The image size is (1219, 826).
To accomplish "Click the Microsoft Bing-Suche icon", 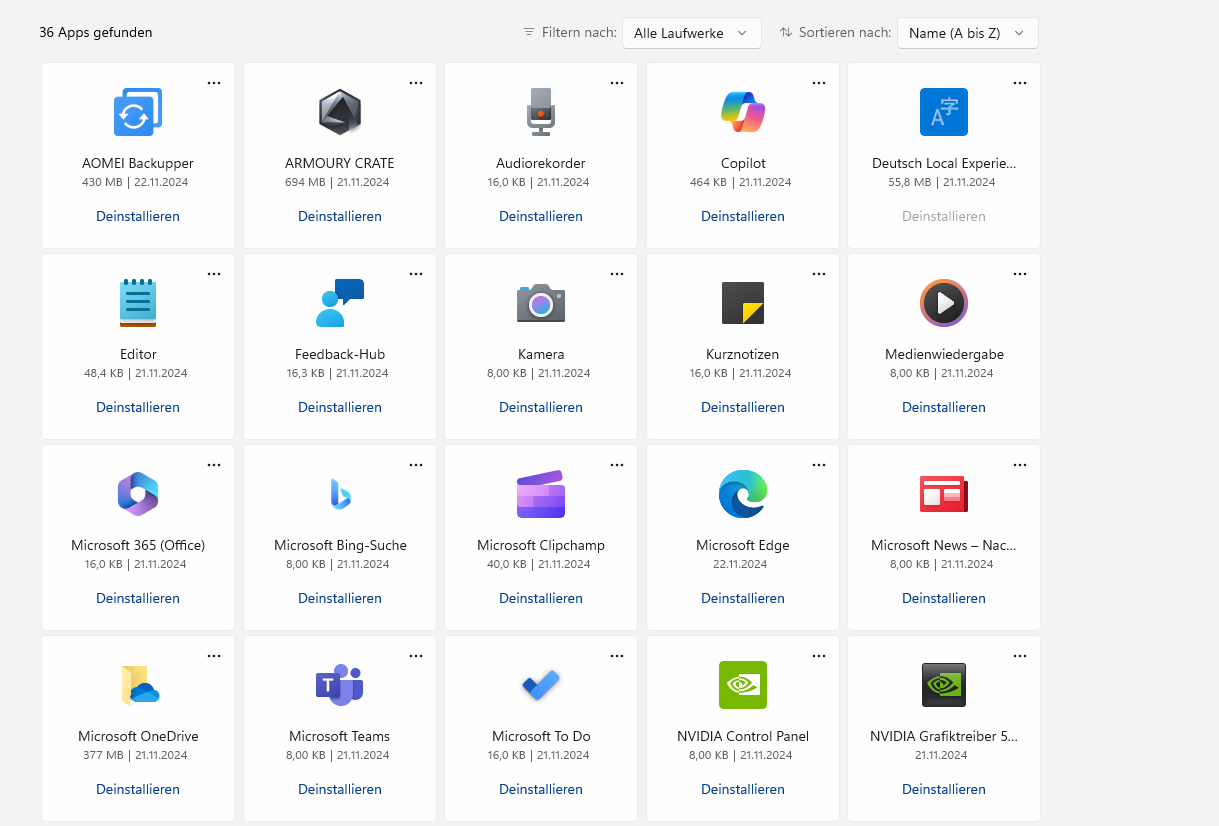I will coord(340,494).
